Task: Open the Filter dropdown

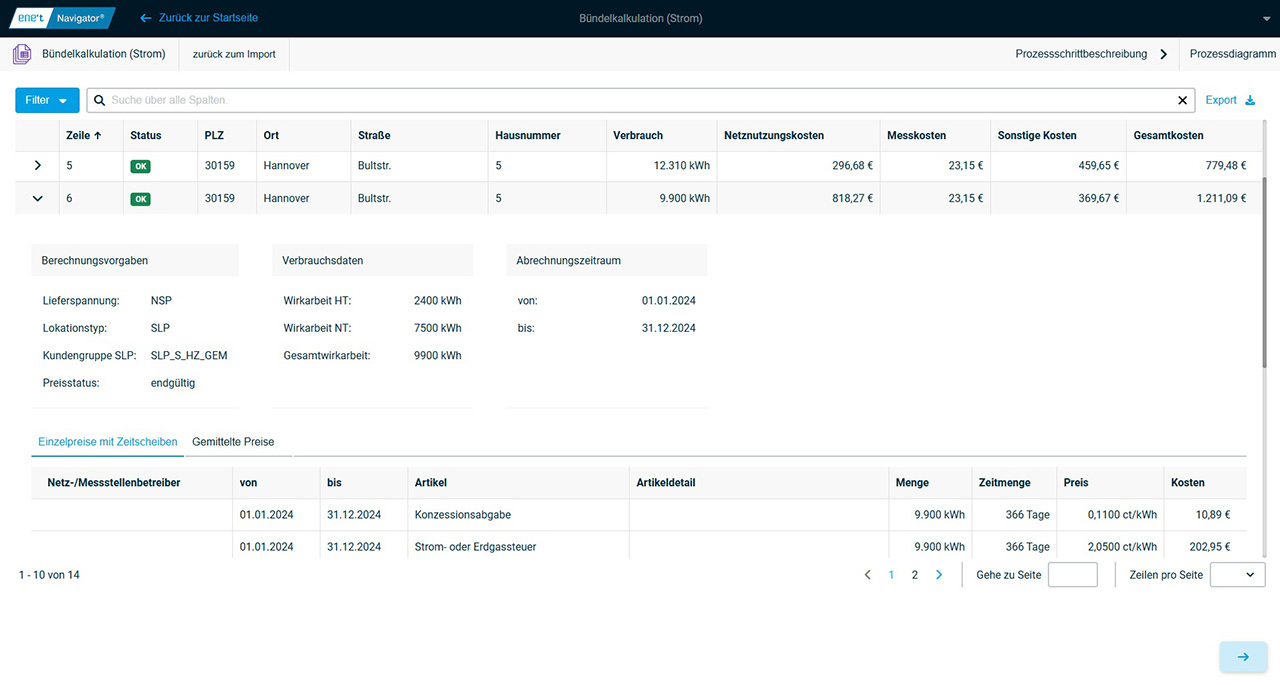Action: pos(47,100)
